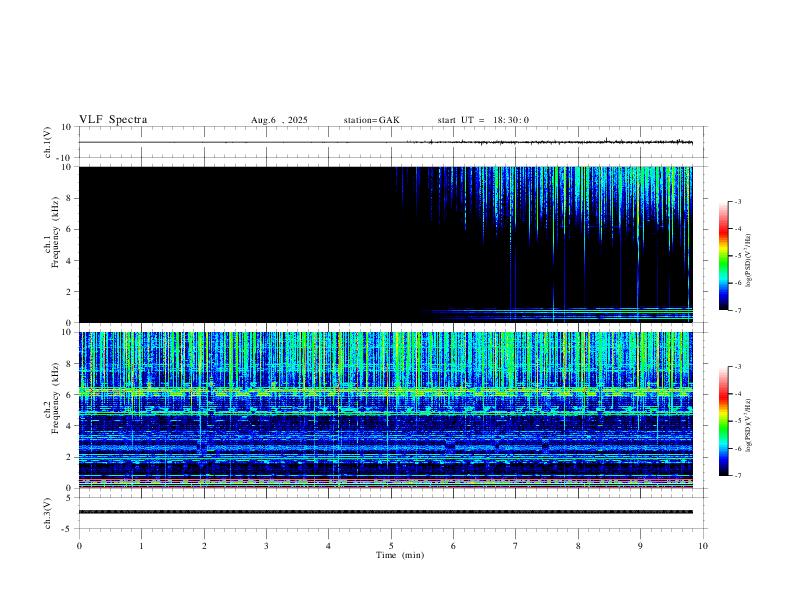This screenshot has width=792, height=612.
Task: Click time axis tick label "9"
Action: (640, 546)
